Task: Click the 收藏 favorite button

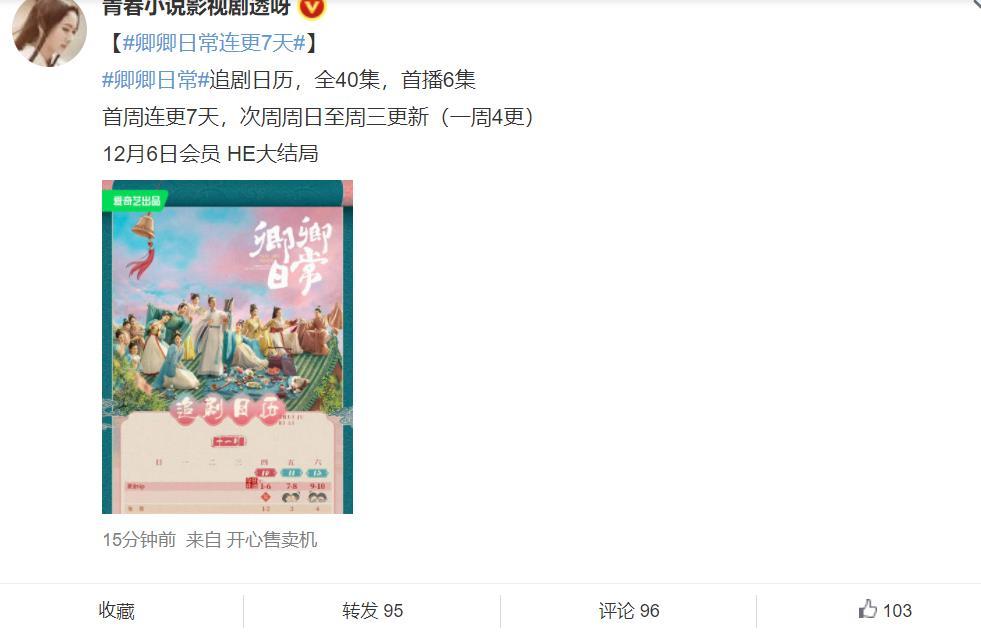Action: tap(116, 610)
